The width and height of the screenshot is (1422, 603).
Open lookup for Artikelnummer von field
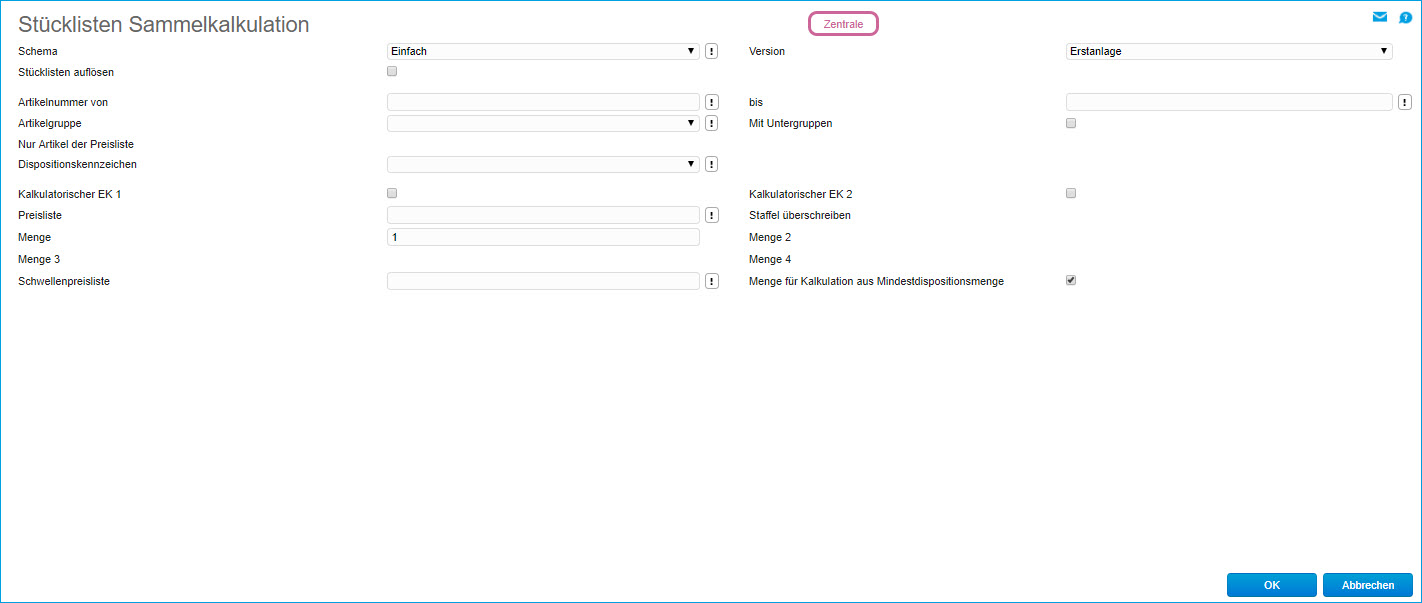[x=712, y=102]
